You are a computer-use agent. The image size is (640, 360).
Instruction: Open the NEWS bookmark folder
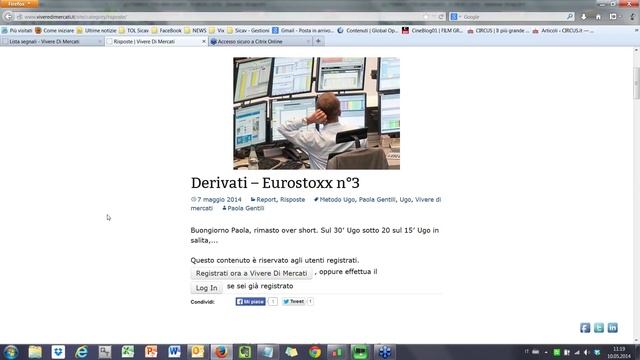pyautogui.click(x=196, y=31)
